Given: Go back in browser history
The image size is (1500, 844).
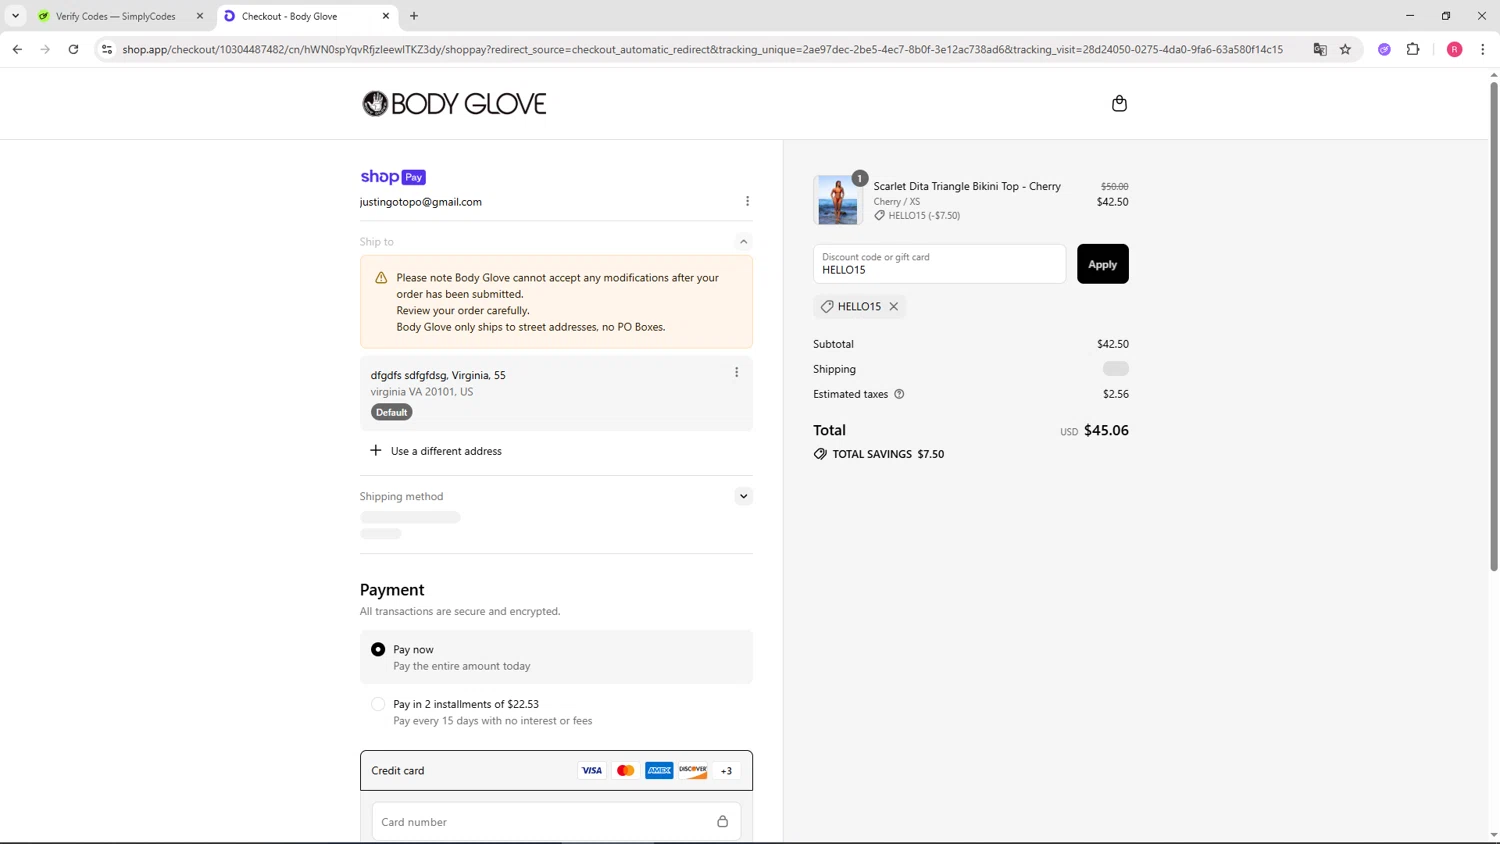Looking at the screenshot, I should click(17, 49).
